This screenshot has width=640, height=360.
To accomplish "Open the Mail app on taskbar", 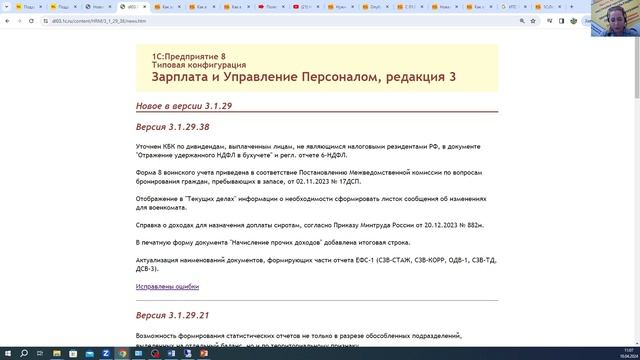I will coord(89,353).
